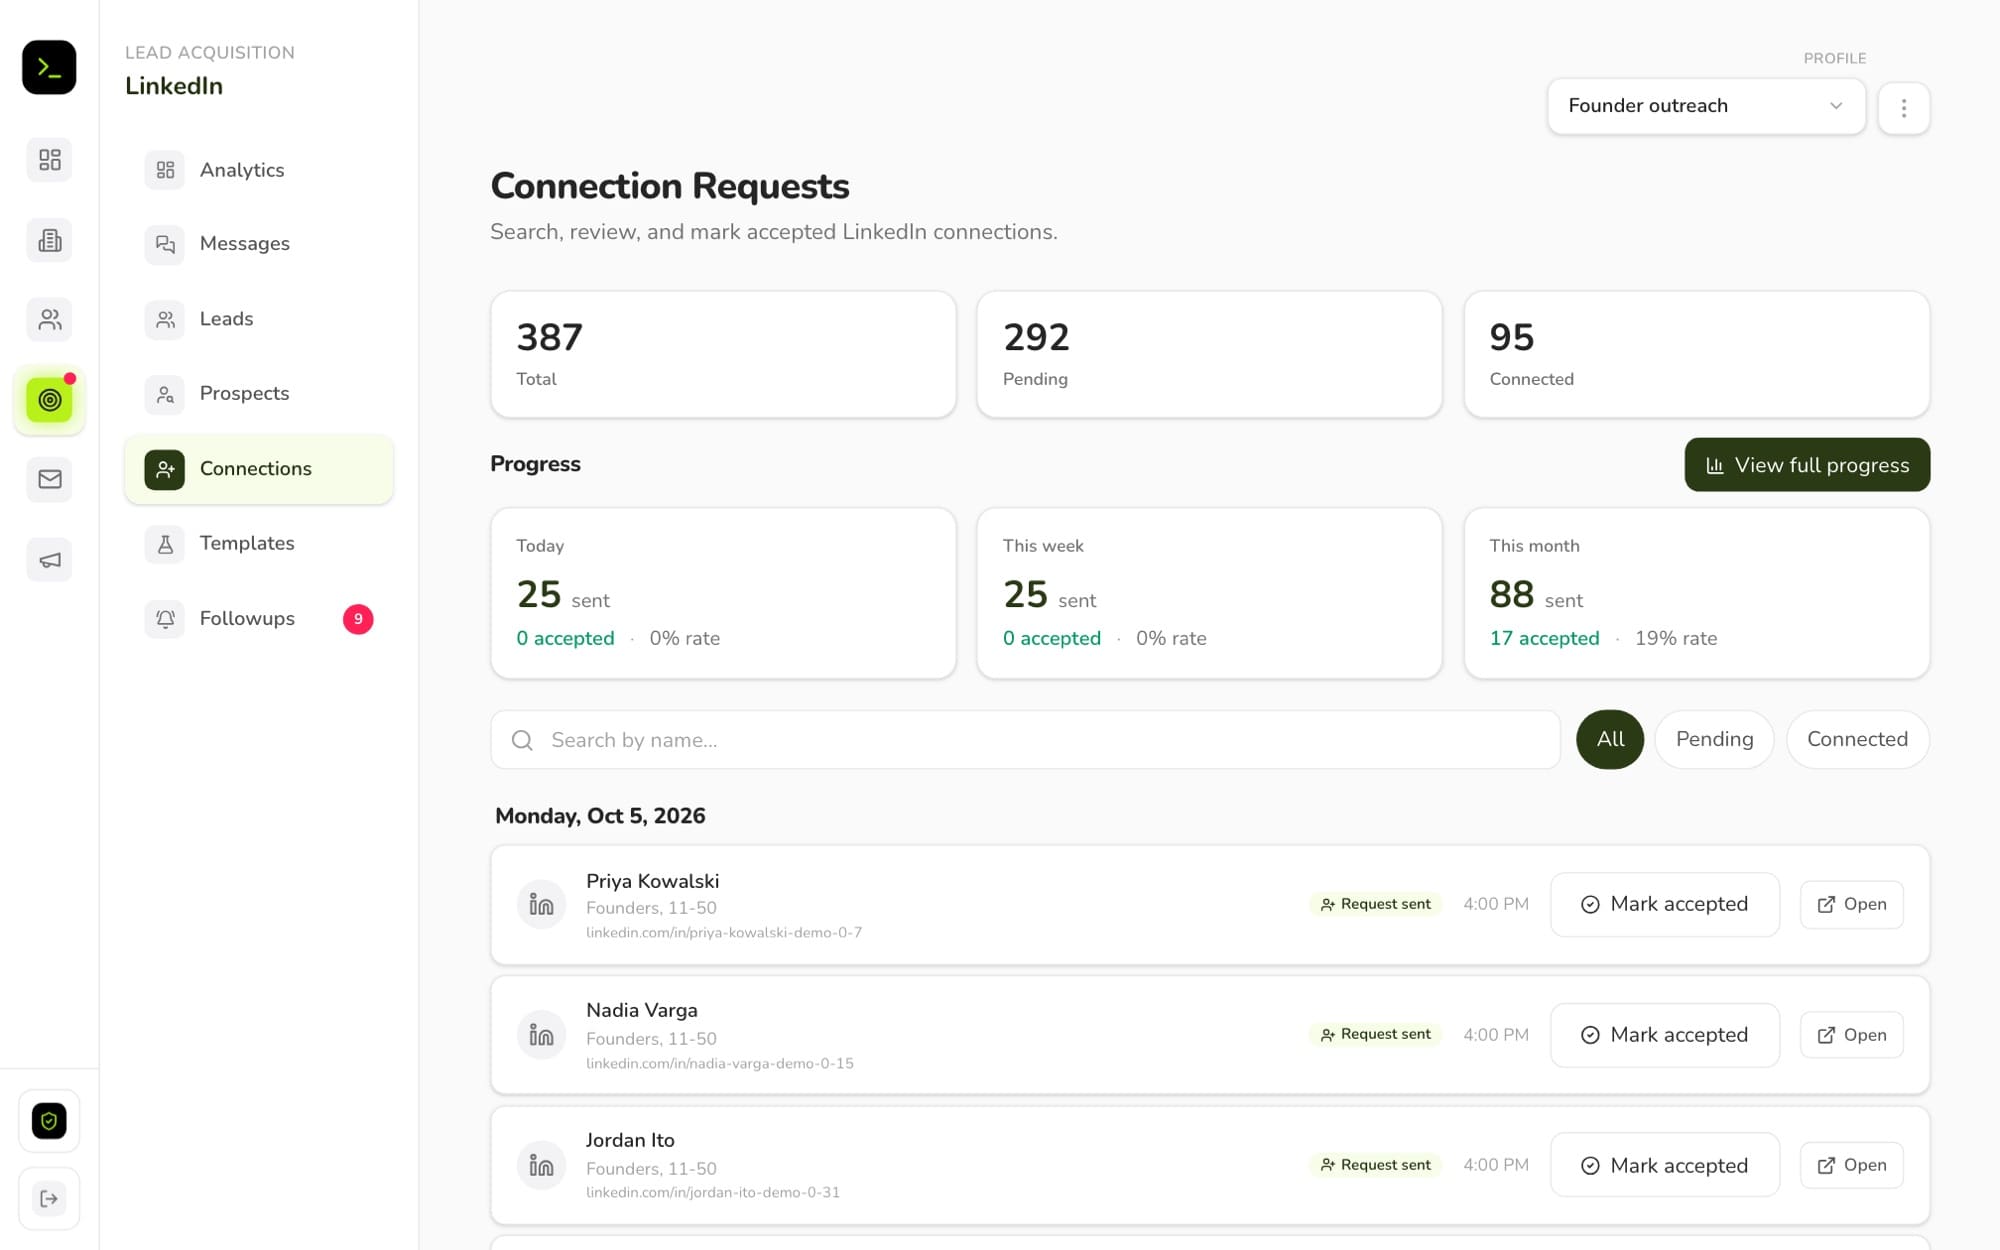The image size is (2000, 1250).
Task: Open Priya Kowalski's LinkedIn profile
Action: click(x=1851, y=905)
